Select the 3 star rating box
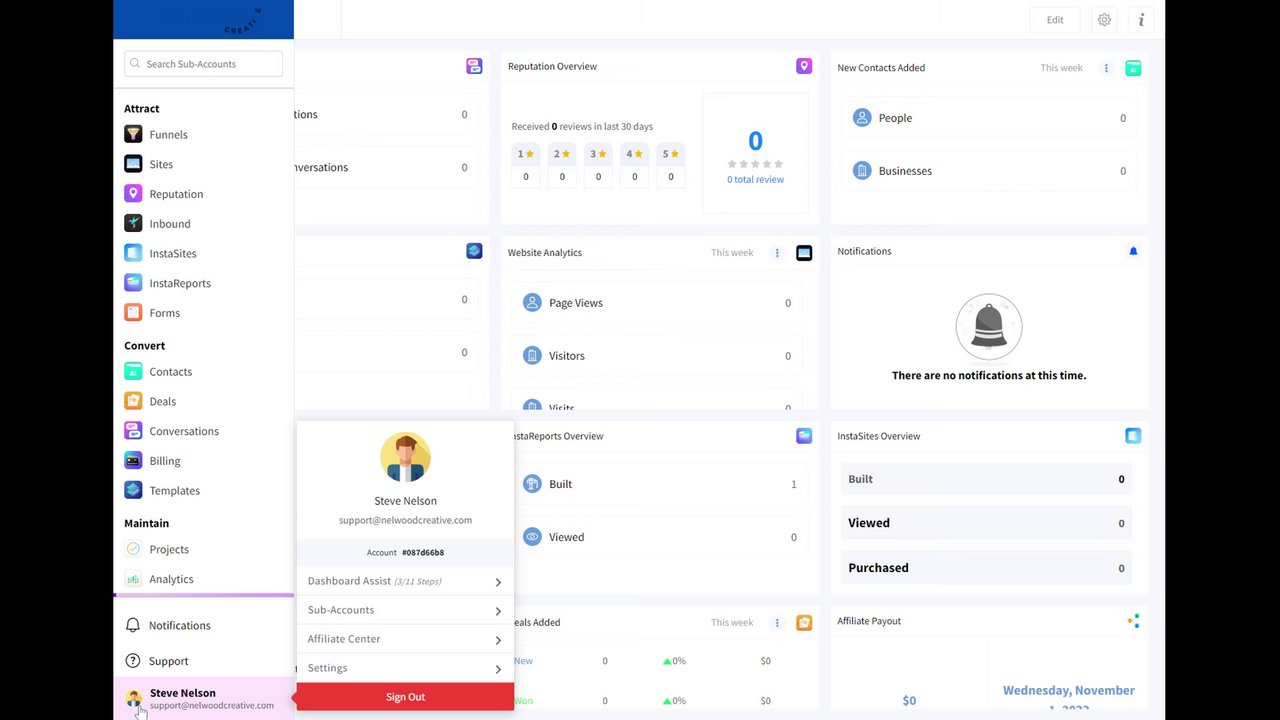The height and width of the screenshot is (720, 1280). click(x=598, y=166)
